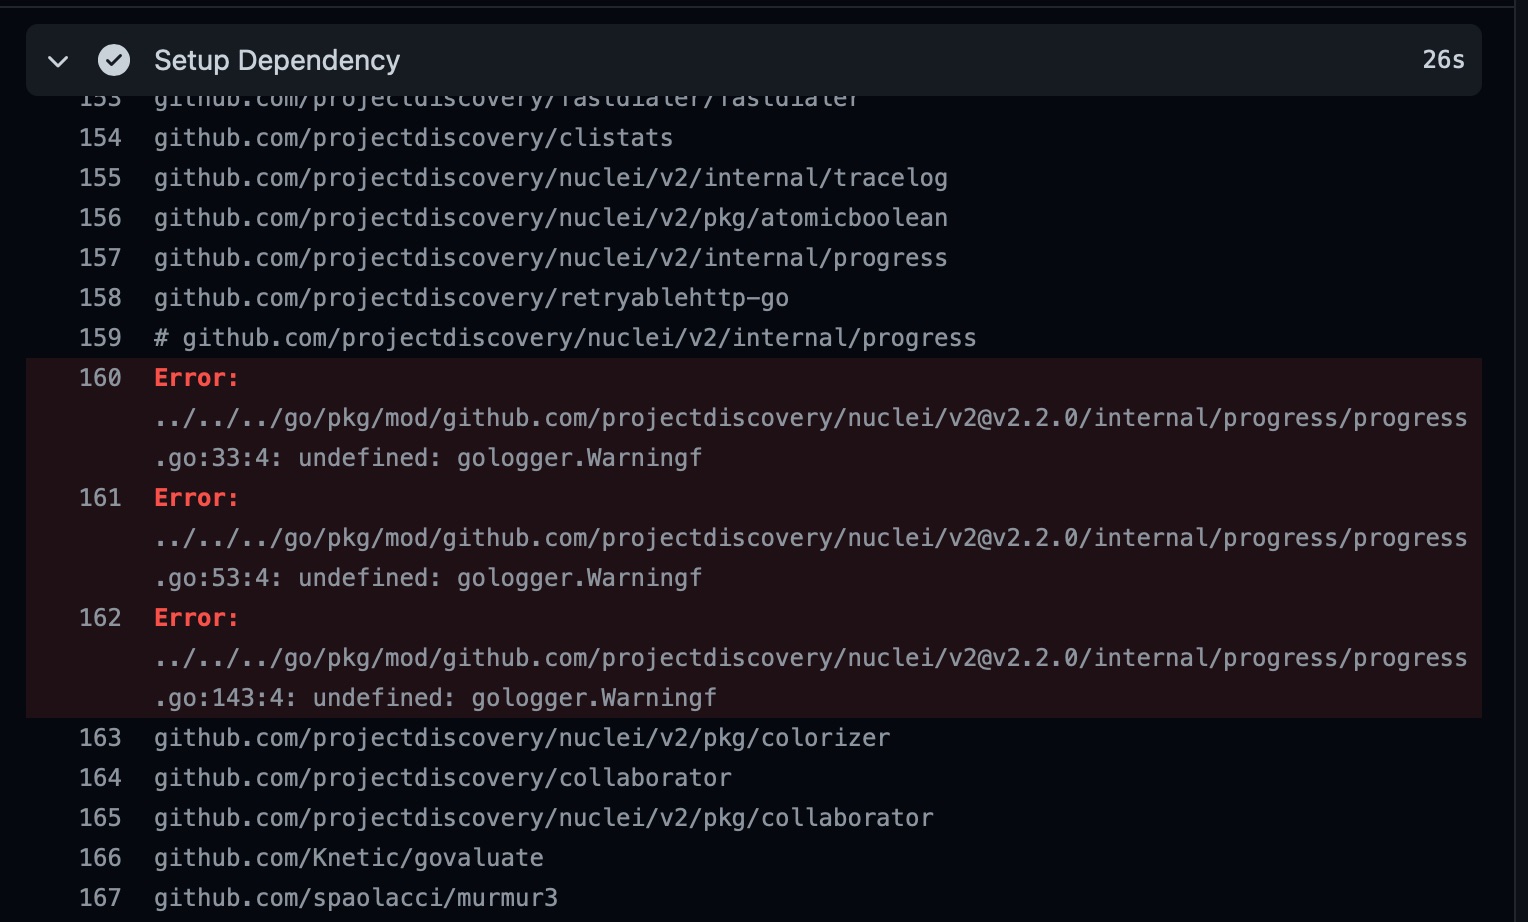The image size is (1528, 922).
Task: Select the Setup Dependency header bar
Action: click(760, 60)
